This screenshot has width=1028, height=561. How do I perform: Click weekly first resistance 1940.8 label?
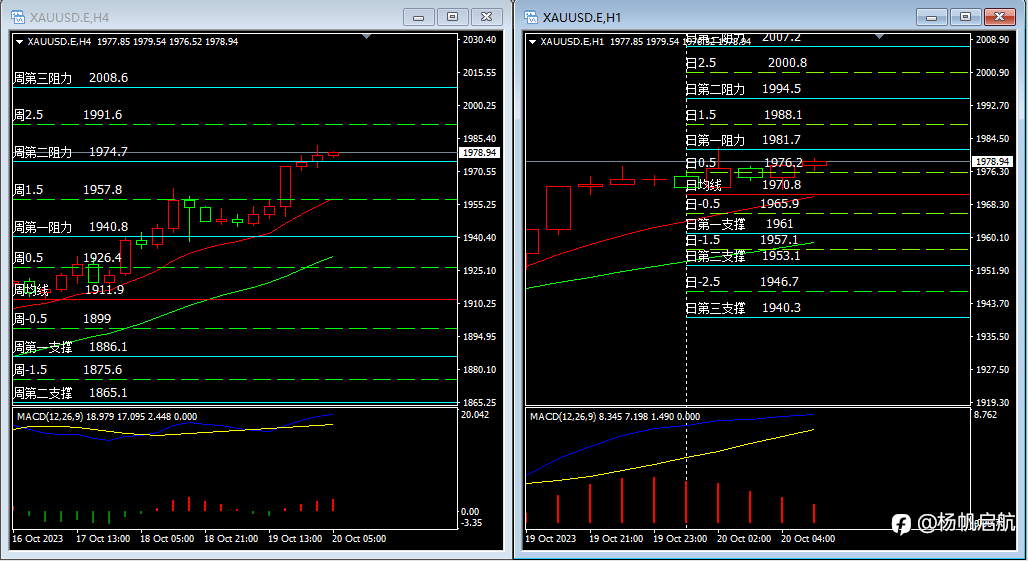point(71,227)
